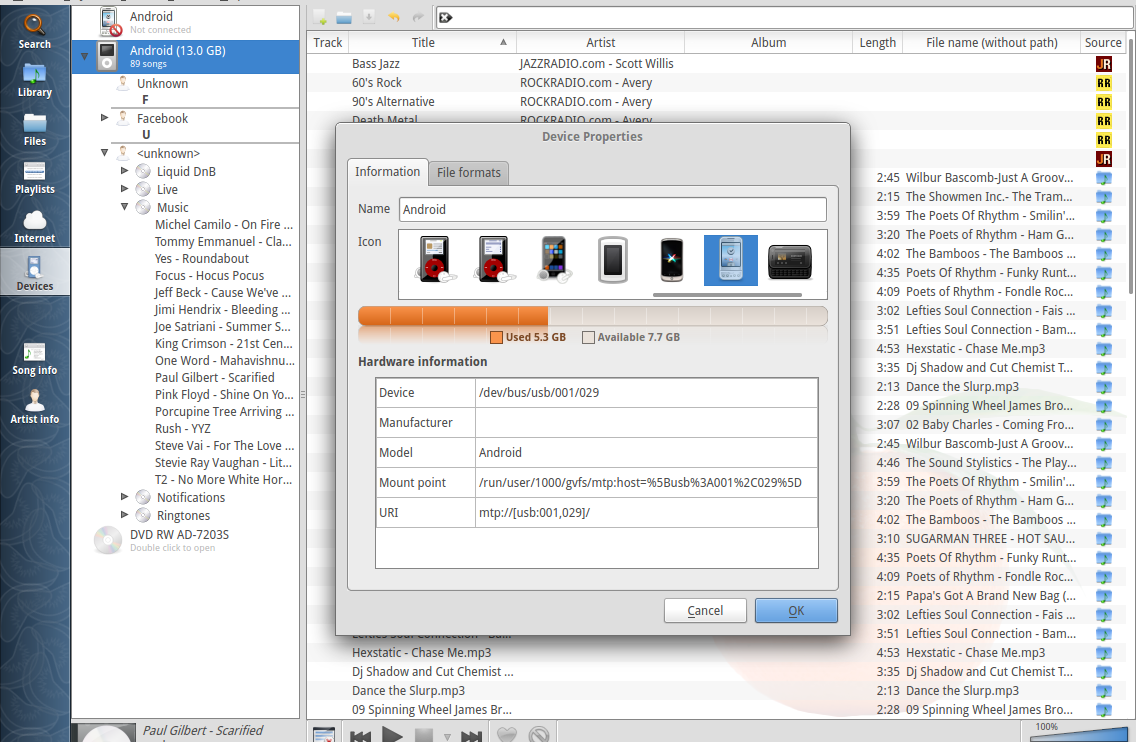Open the Search tab in sidebar

[x=34, y=30]
